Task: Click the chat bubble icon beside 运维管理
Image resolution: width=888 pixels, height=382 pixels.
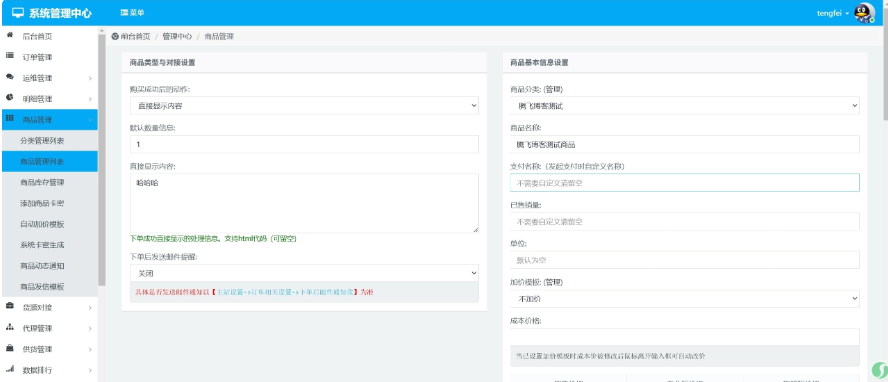Action: tap(10, 77)
